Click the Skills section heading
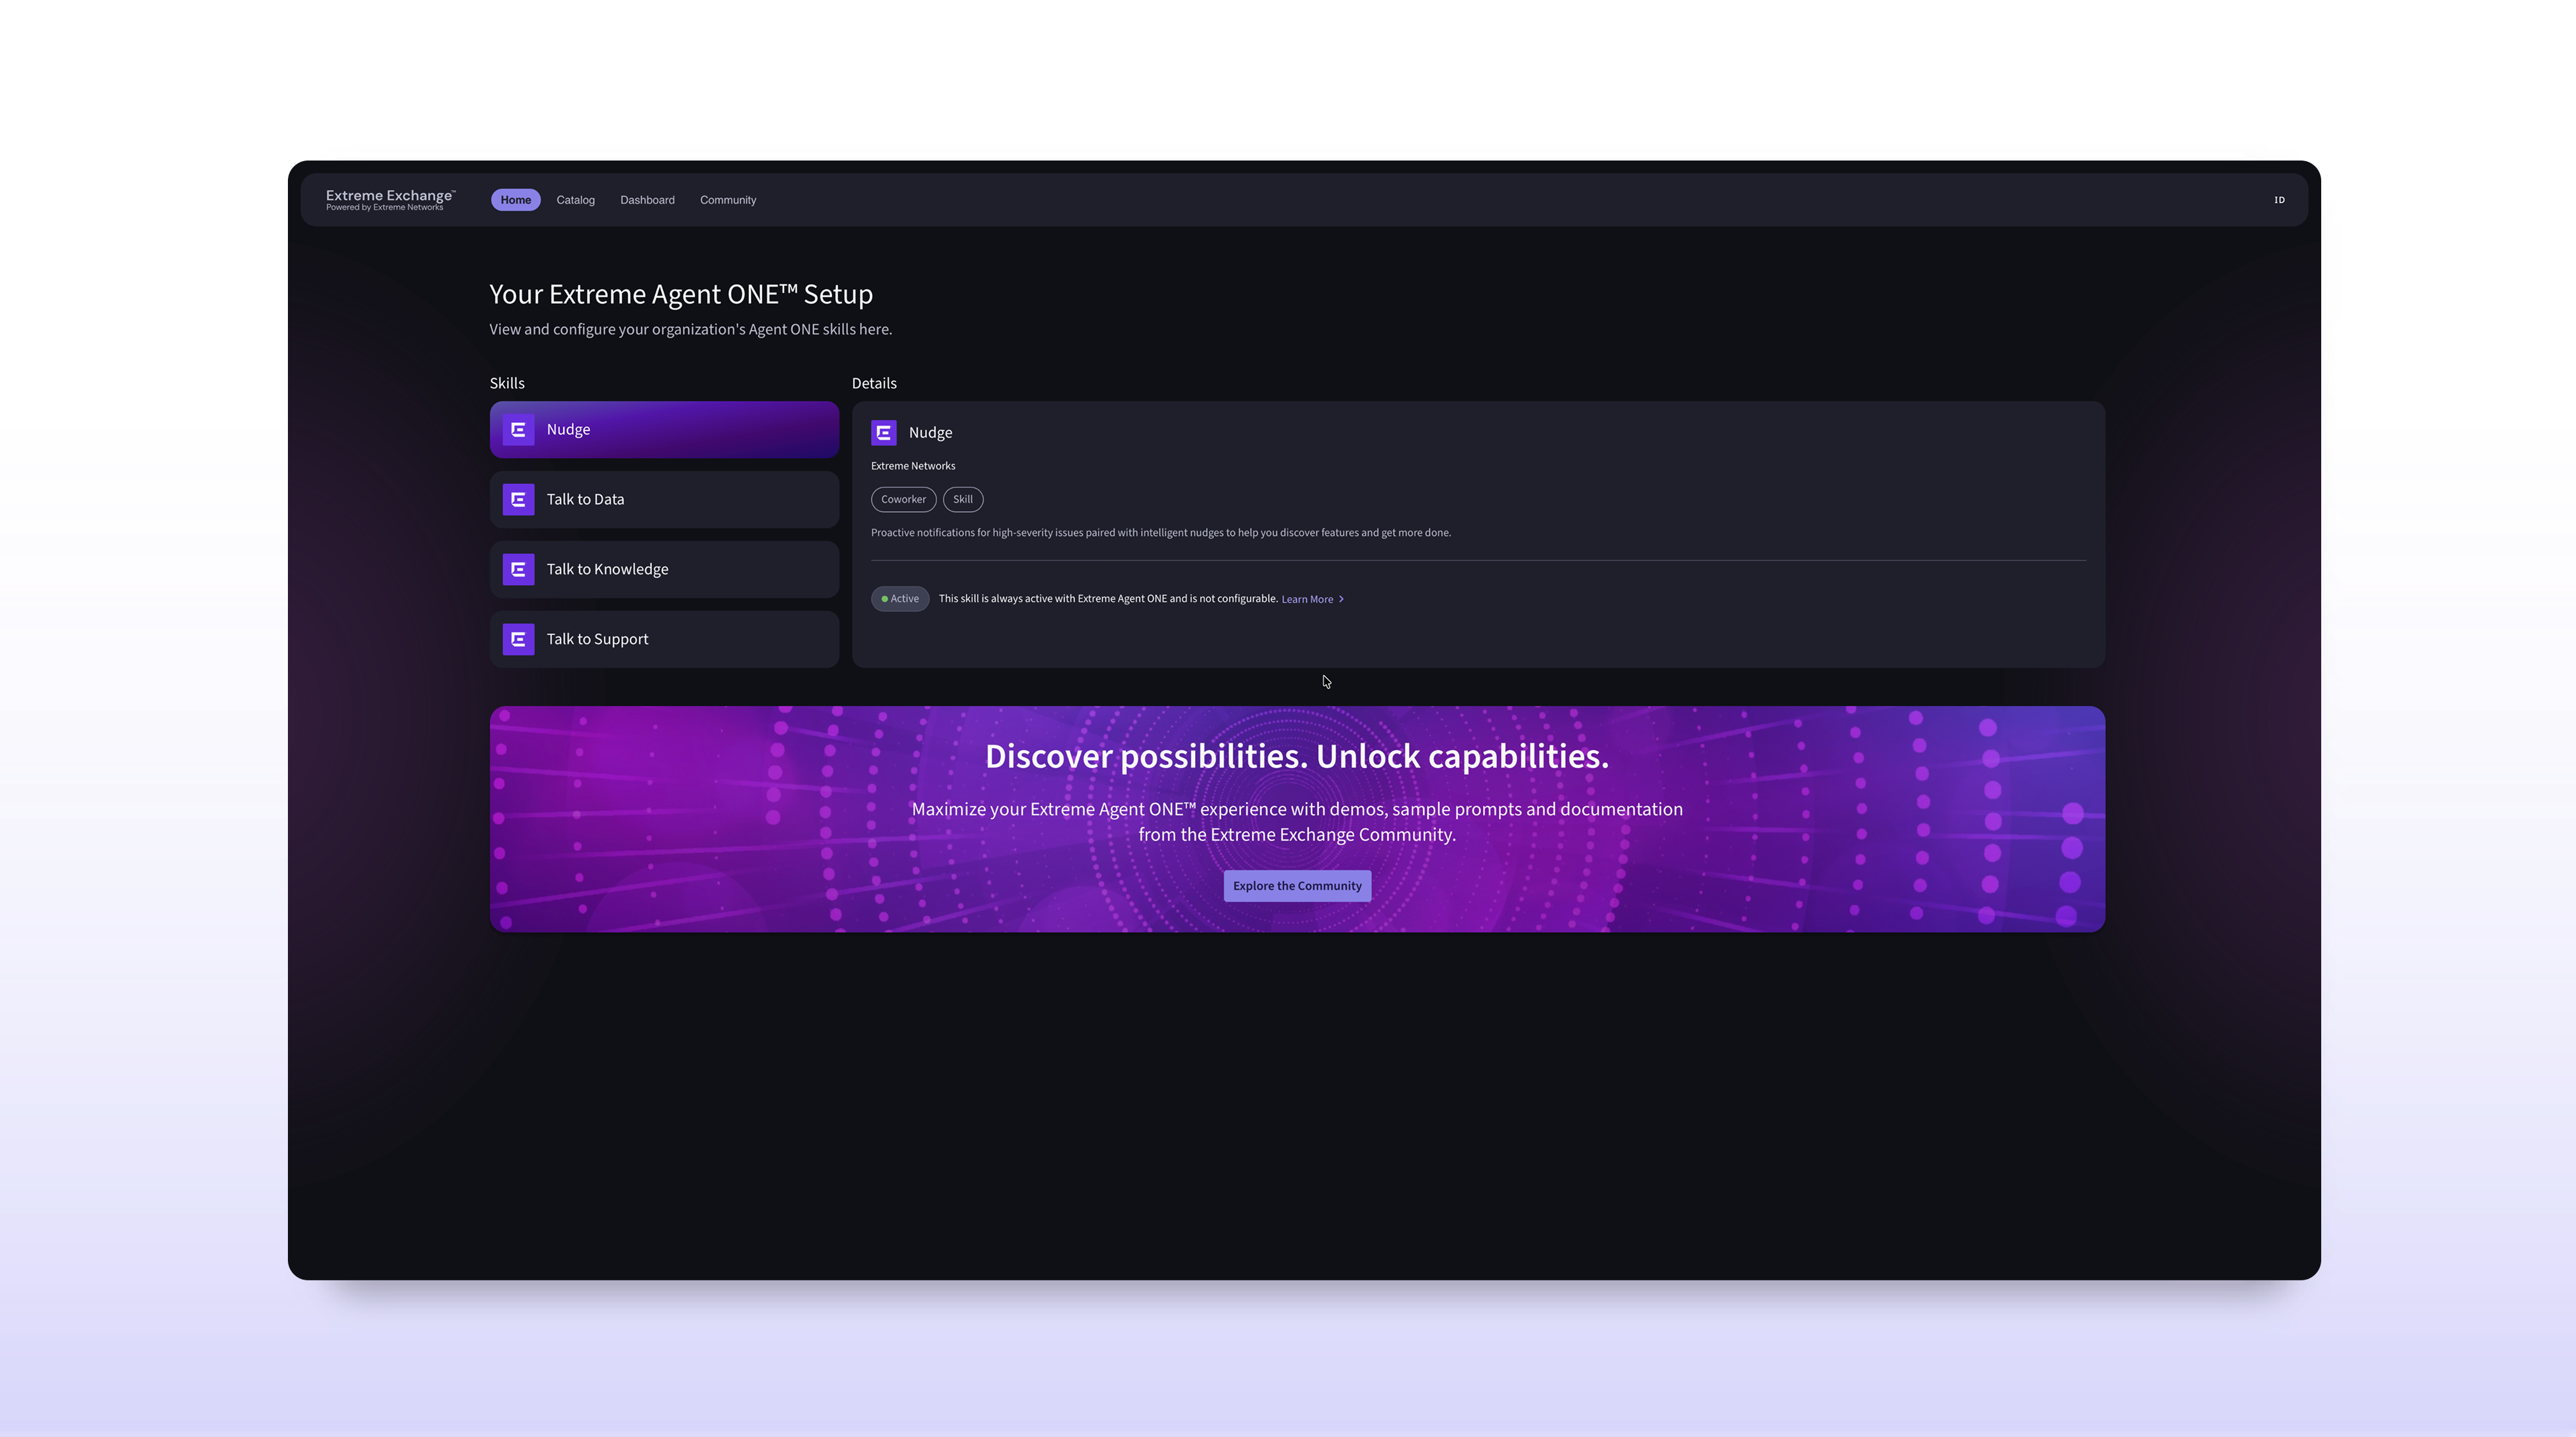2576x1437 pixels. tap(507, 383)
